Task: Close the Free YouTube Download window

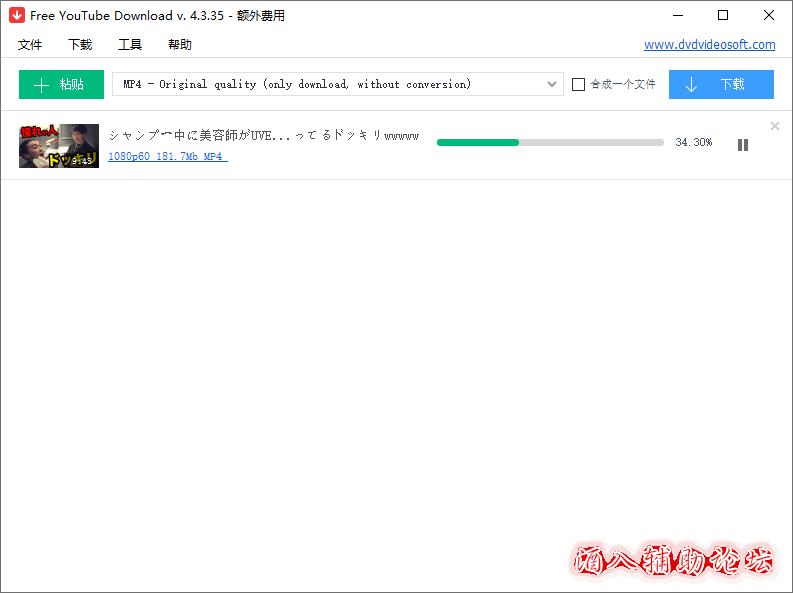Action: [769, 15]
